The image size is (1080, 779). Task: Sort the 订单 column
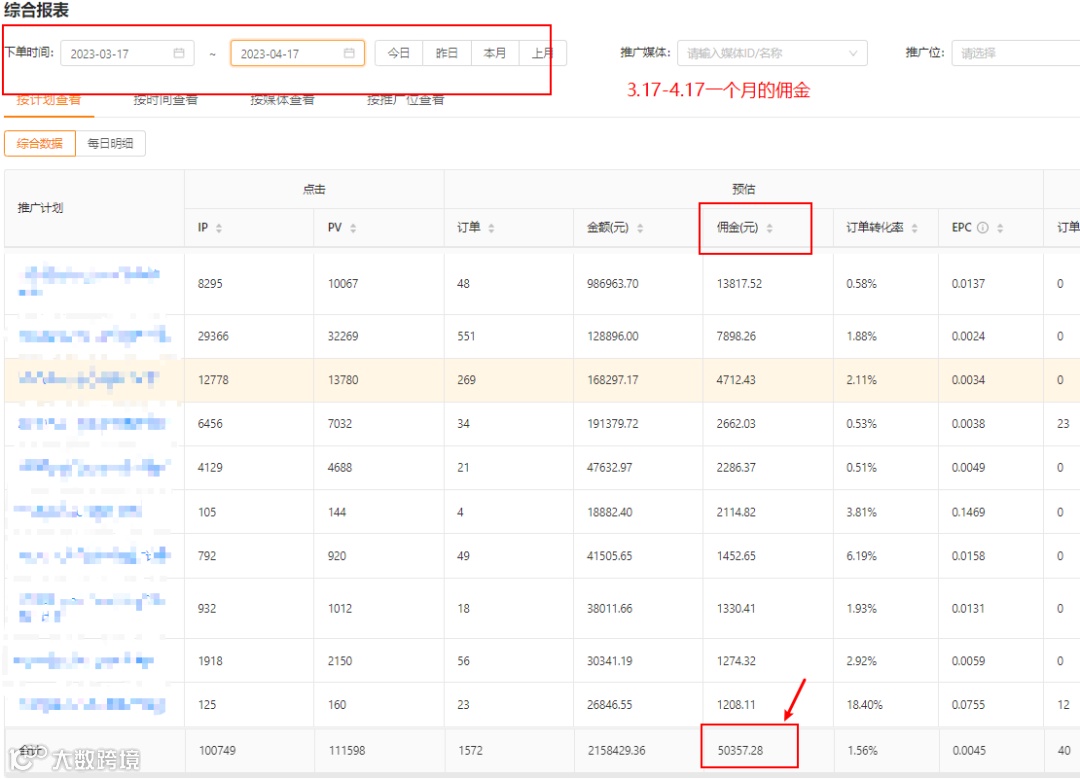(491, 227)
